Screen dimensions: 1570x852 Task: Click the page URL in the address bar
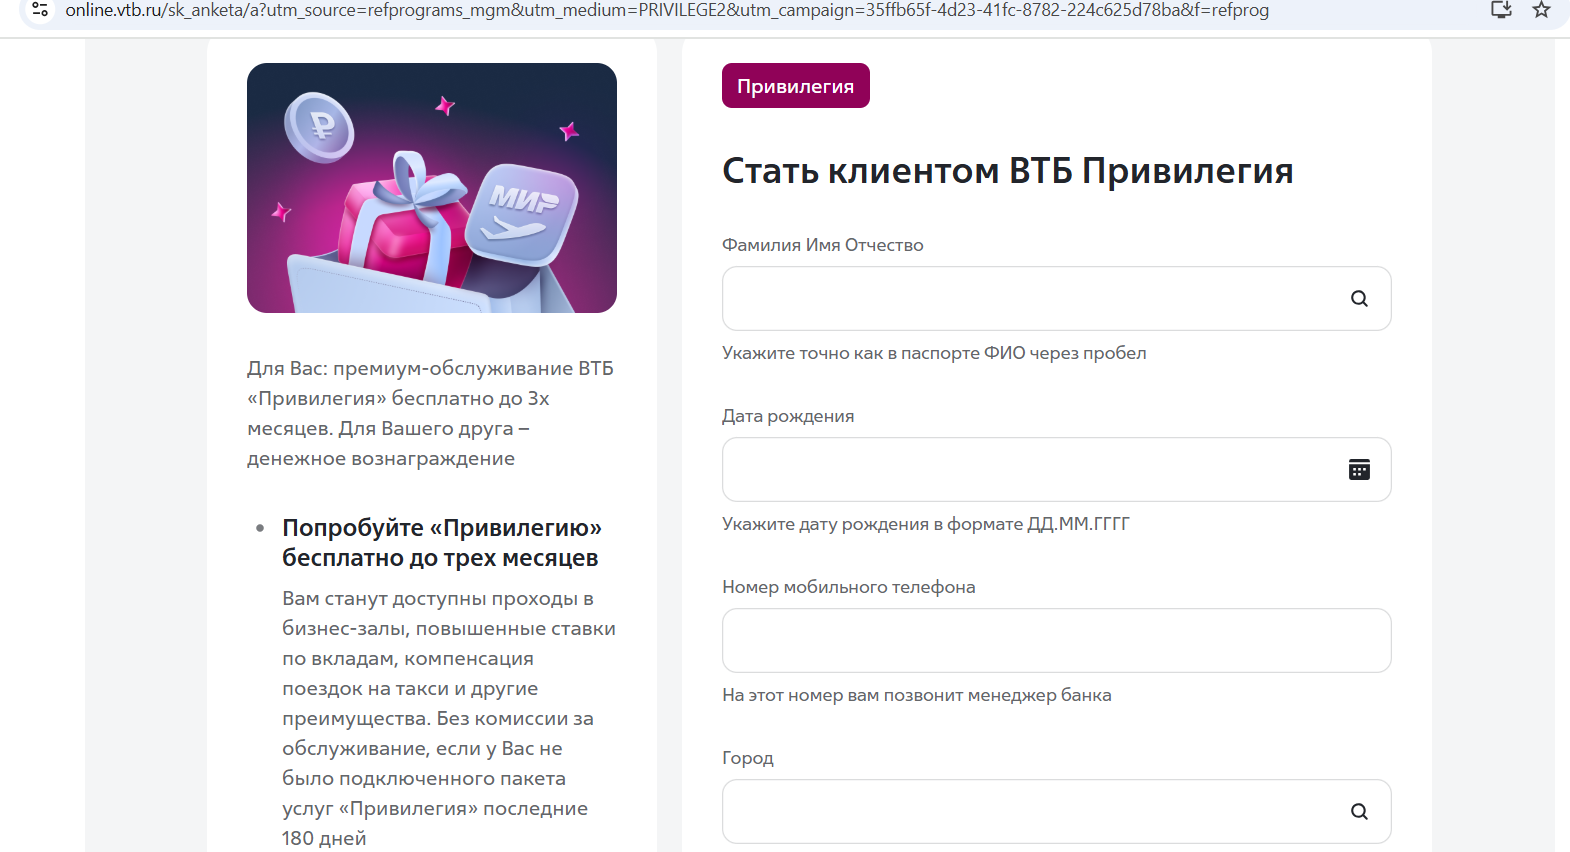[667, 10]
